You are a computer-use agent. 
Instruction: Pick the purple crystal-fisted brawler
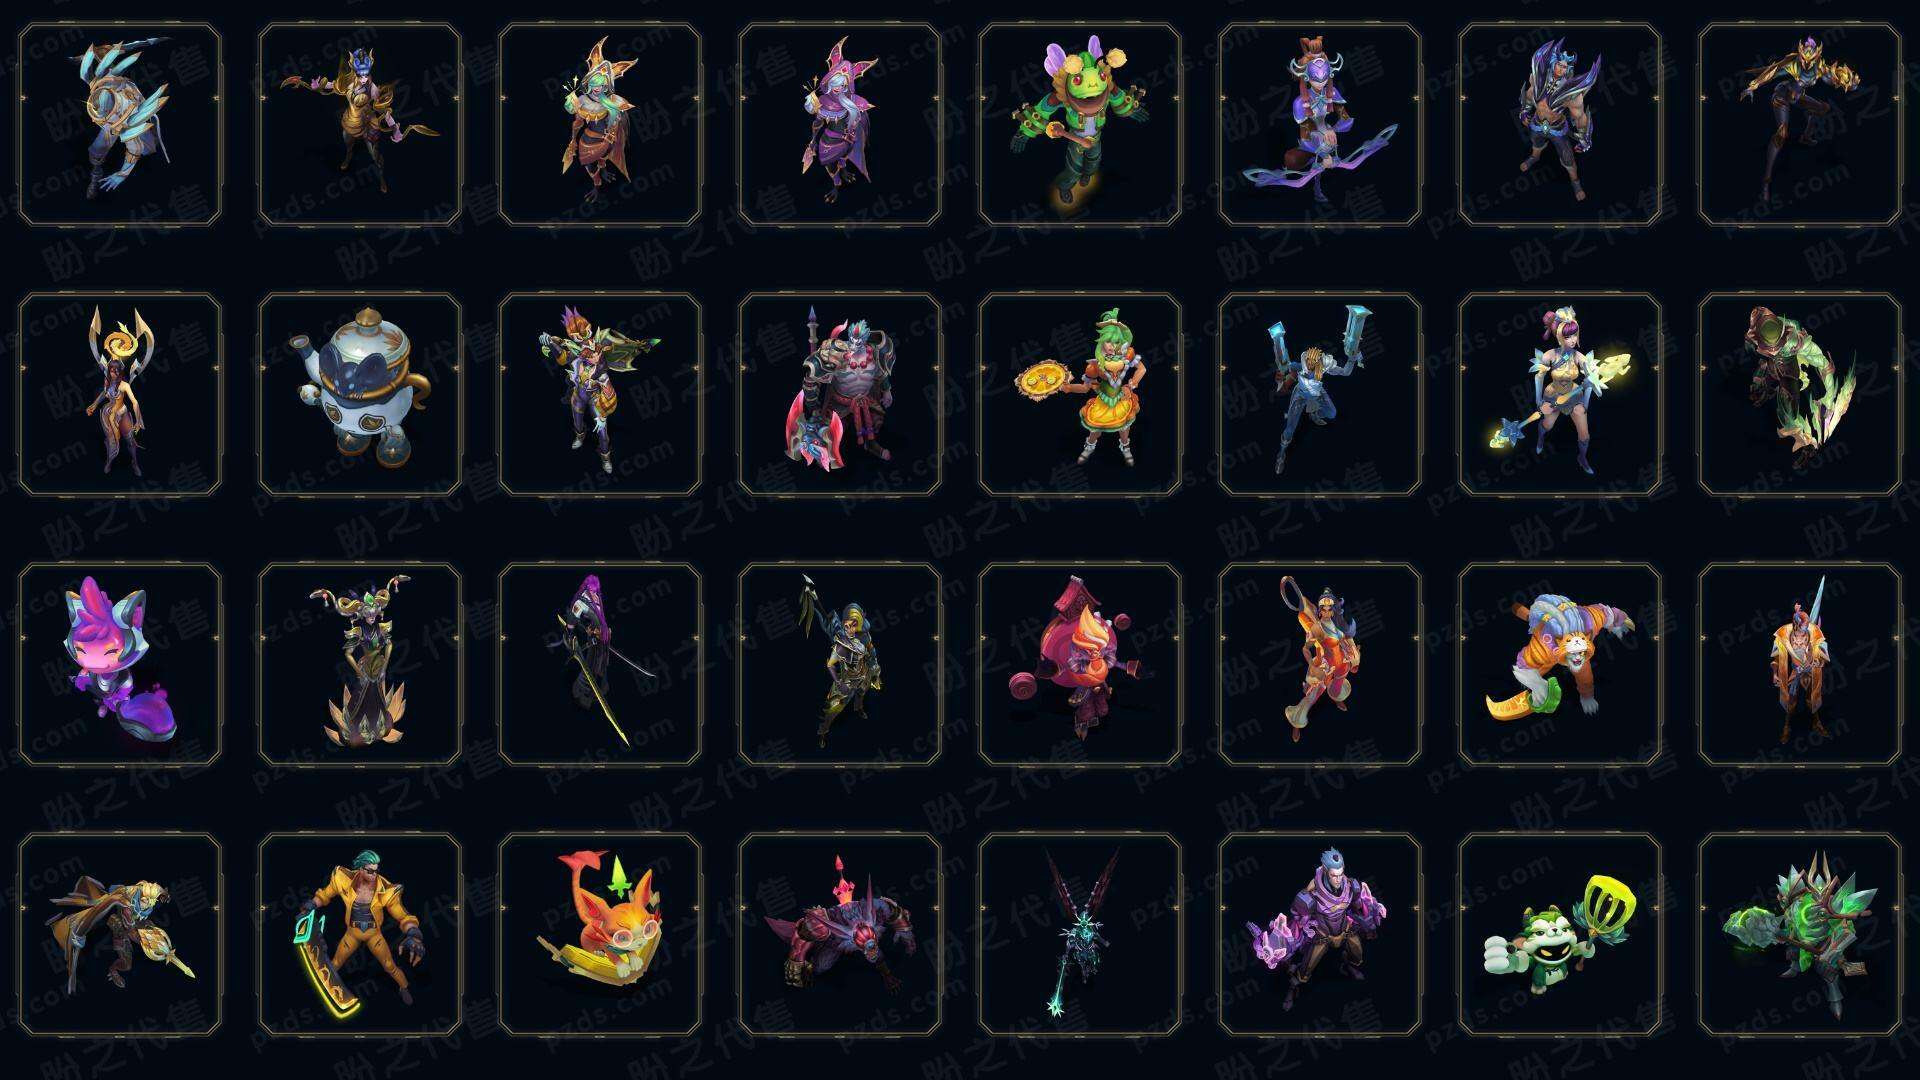coord(1320,934)
